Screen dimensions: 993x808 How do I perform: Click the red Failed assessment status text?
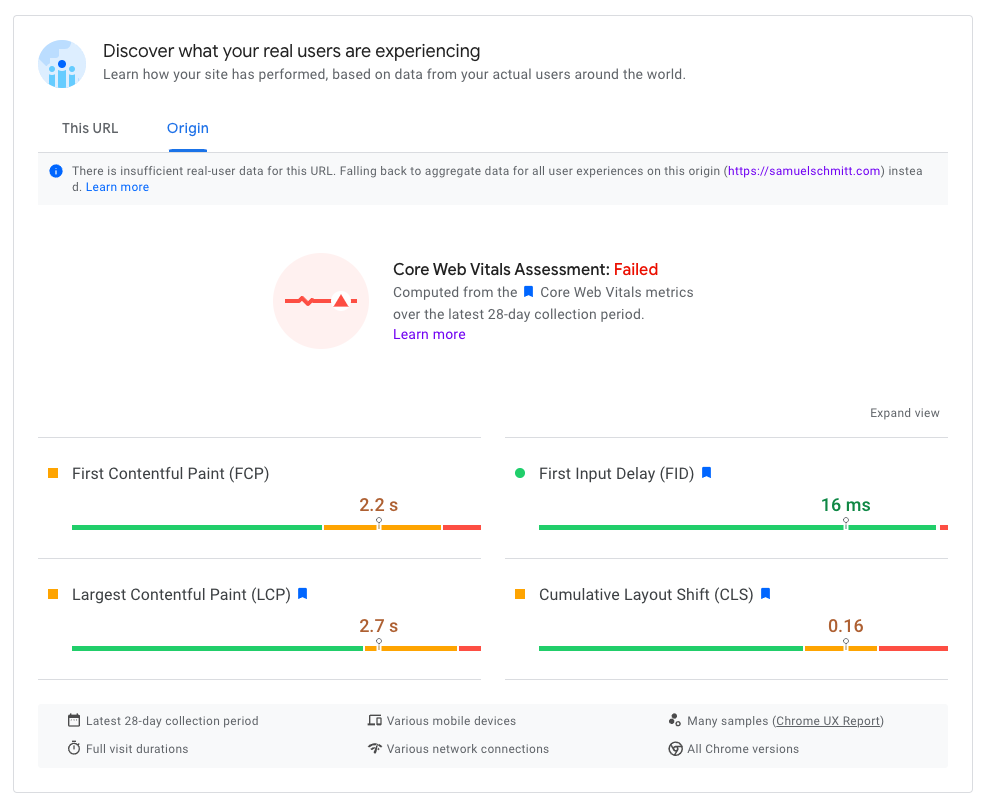(x=636, y=269)
